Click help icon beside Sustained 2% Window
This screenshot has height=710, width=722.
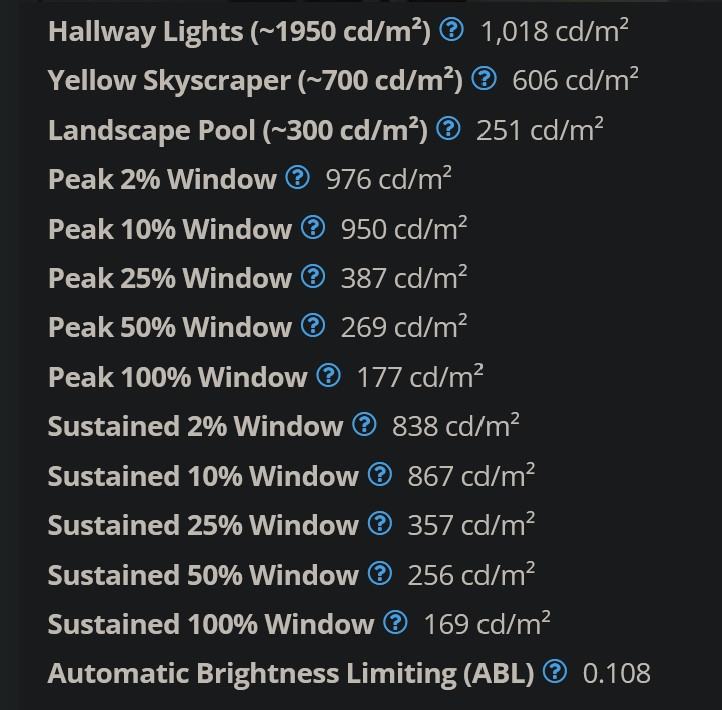click(364, 425)
